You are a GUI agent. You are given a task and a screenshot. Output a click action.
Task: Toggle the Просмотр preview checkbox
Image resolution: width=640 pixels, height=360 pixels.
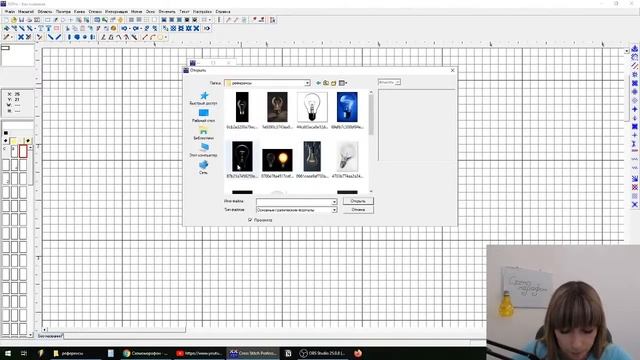coord(250,220)
